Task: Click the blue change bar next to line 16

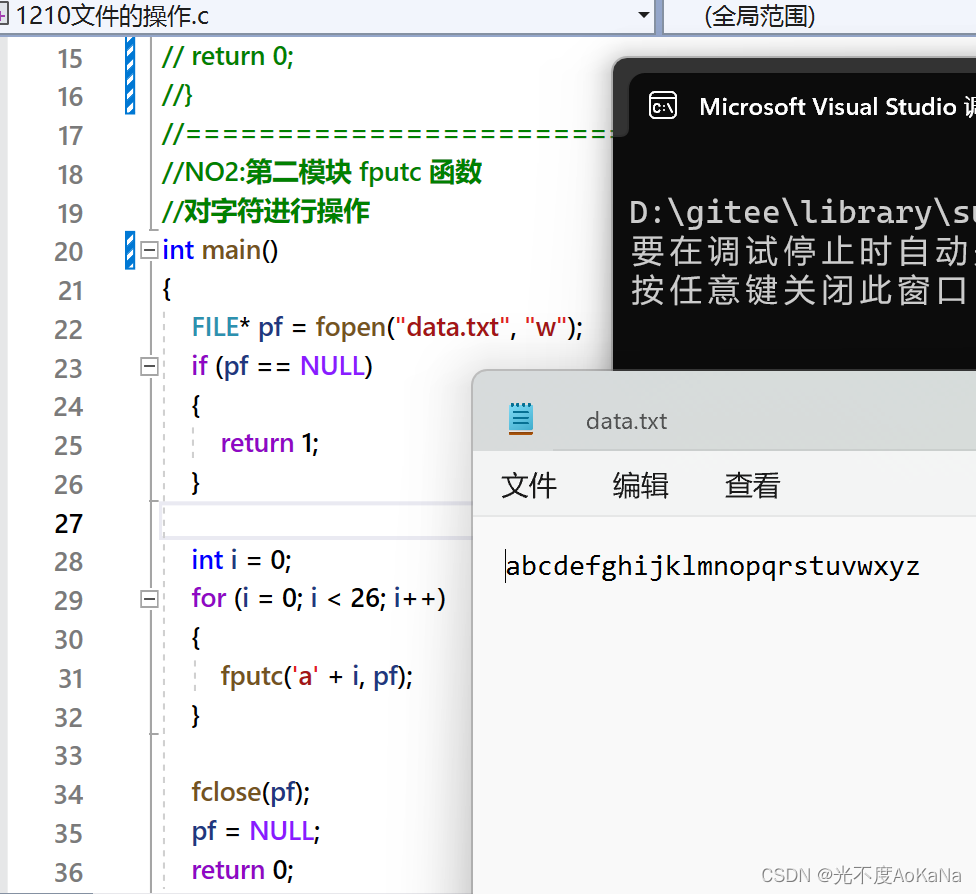Action: click(131, 96)
